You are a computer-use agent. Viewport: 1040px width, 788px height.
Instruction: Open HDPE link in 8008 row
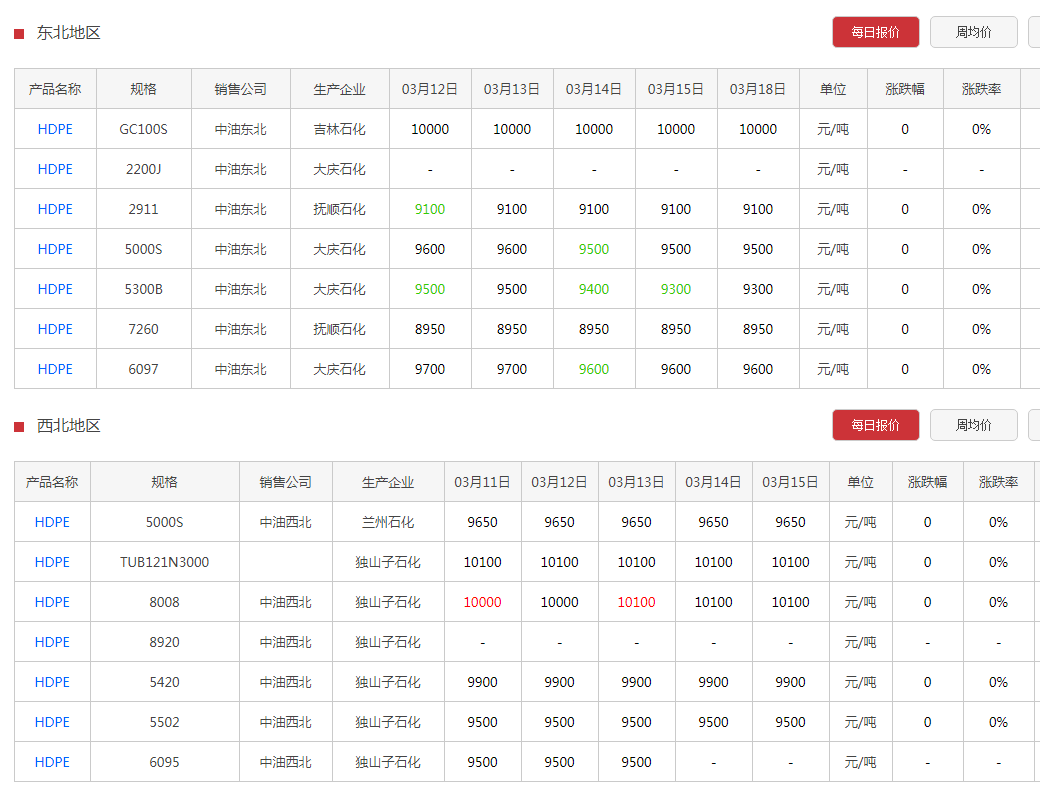pyautogui.click(x=52, y=602)
